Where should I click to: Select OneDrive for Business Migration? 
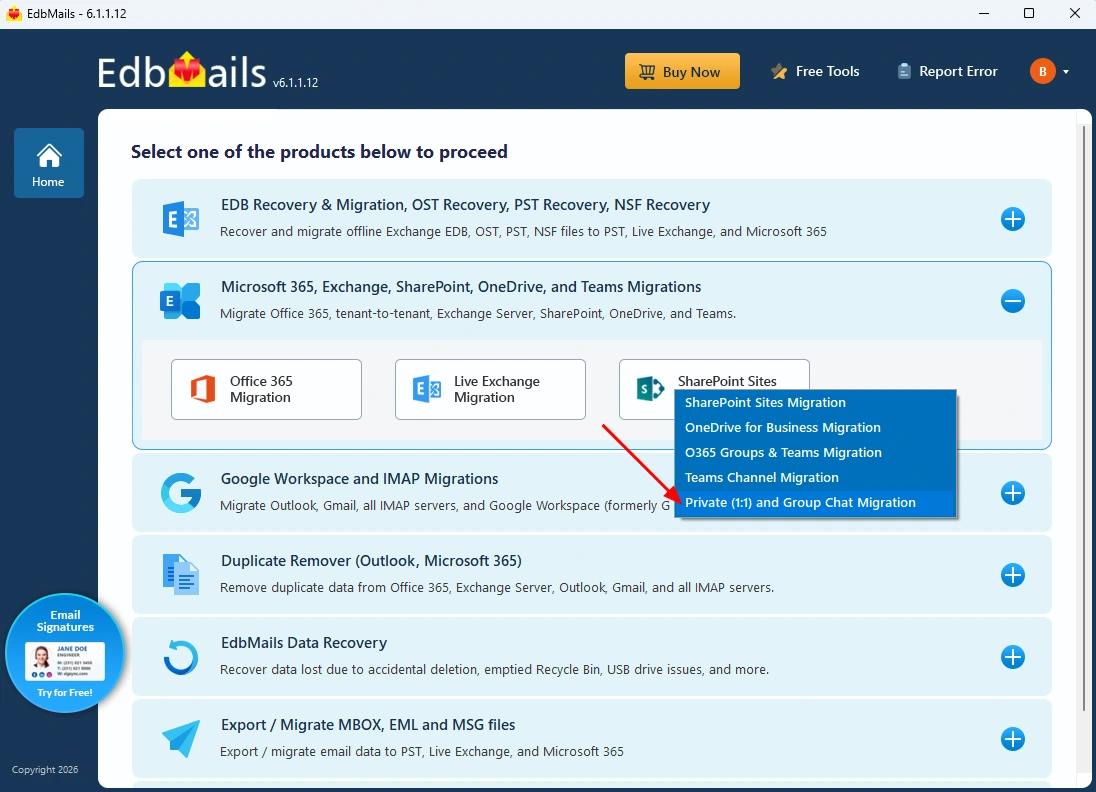click(815, 428)
